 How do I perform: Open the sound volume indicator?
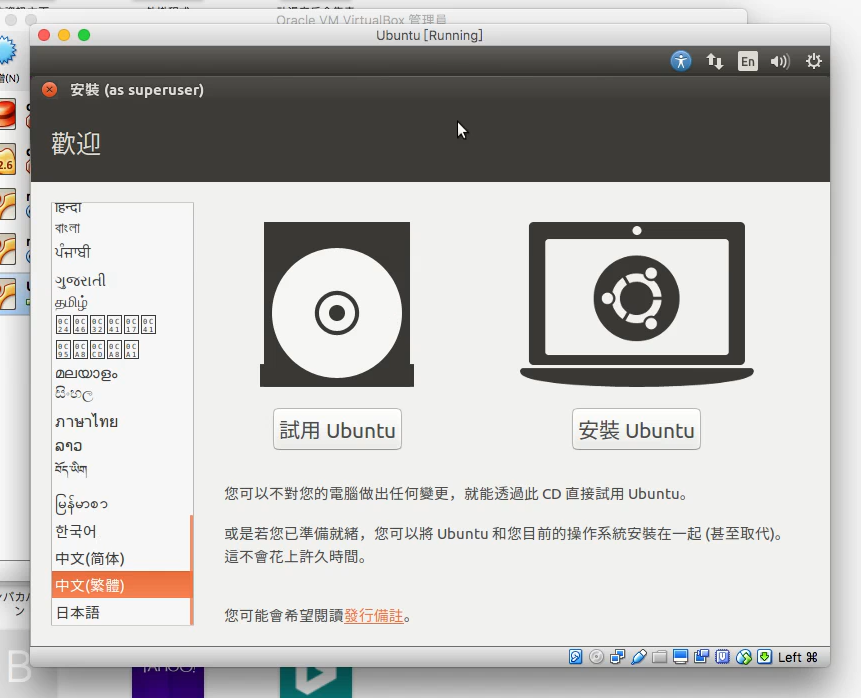pyautogui.click(x=780, y=61)
